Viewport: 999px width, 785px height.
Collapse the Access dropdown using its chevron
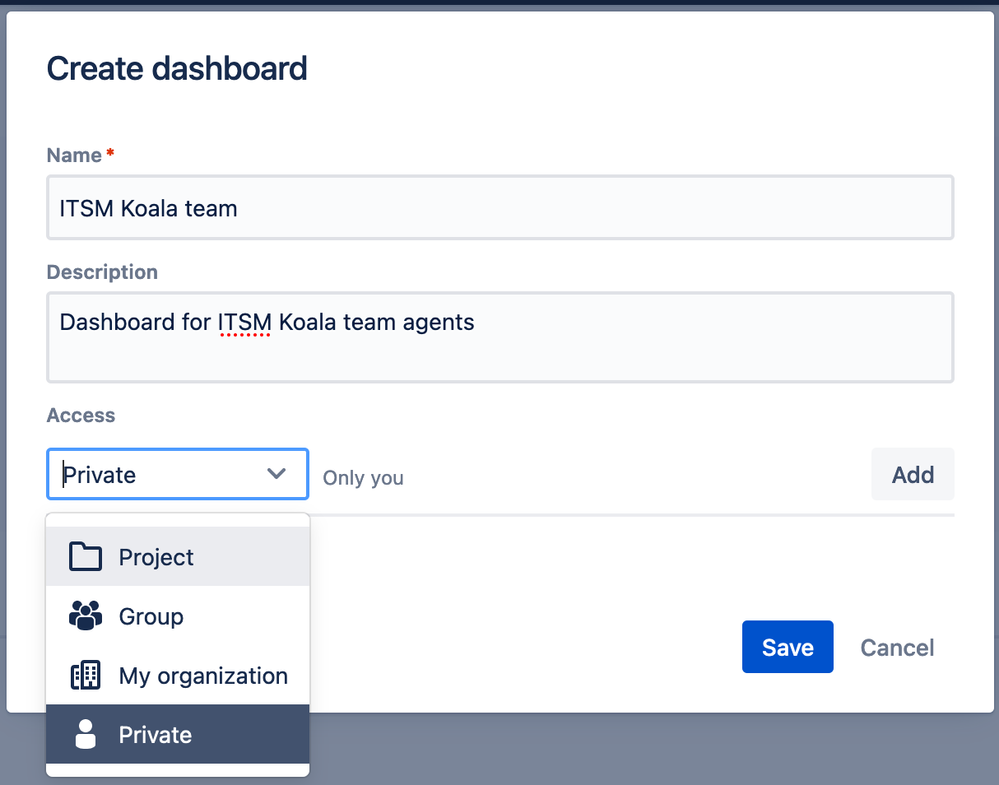coord(277,474)
